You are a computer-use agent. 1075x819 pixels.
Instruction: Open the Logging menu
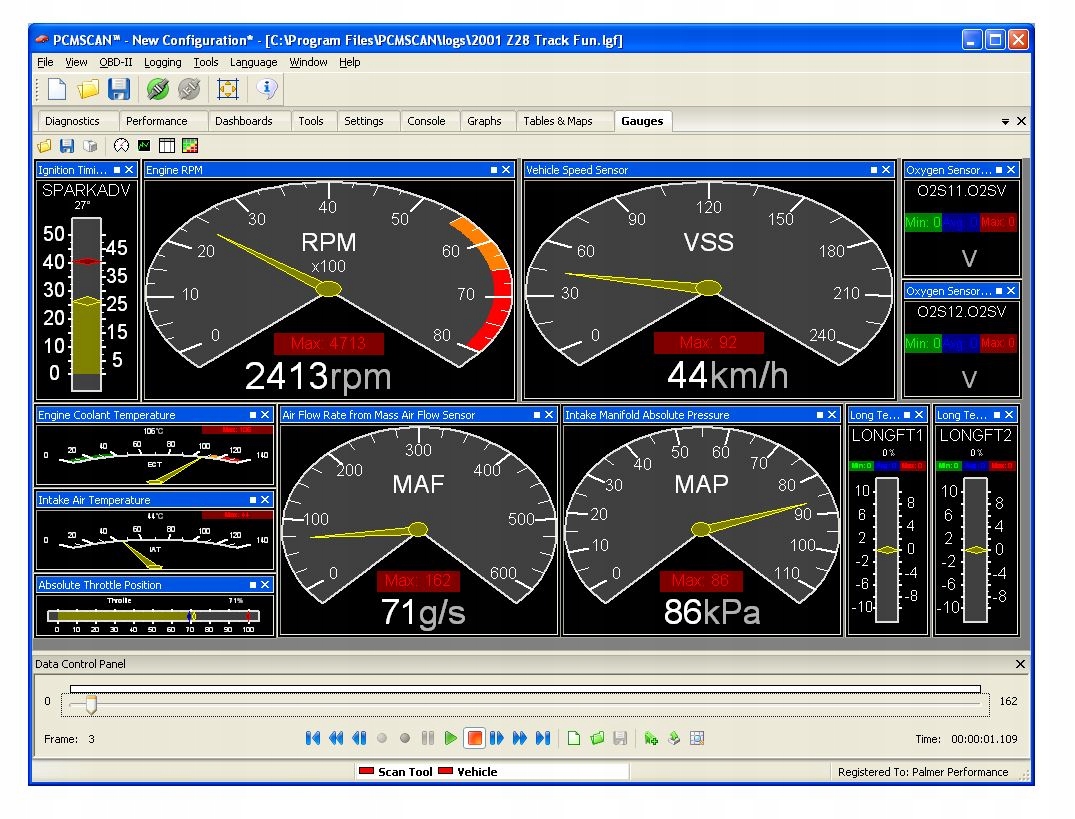point(162,62)
